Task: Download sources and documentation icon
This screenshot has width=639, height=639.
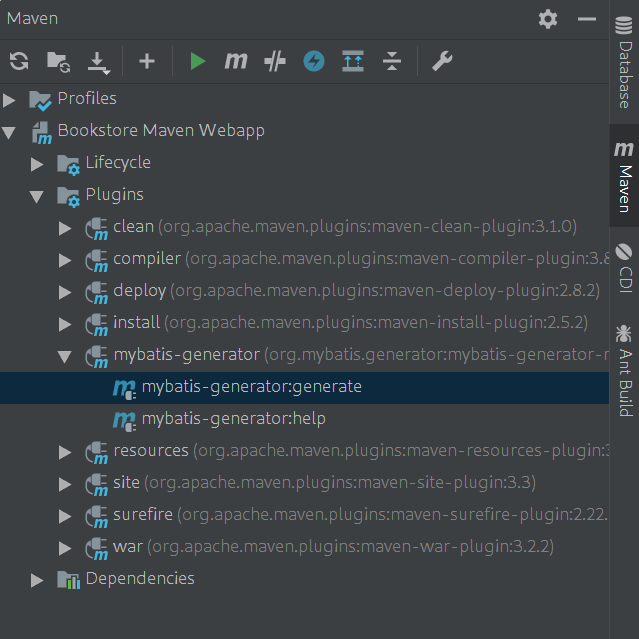Action: (98, 63)
